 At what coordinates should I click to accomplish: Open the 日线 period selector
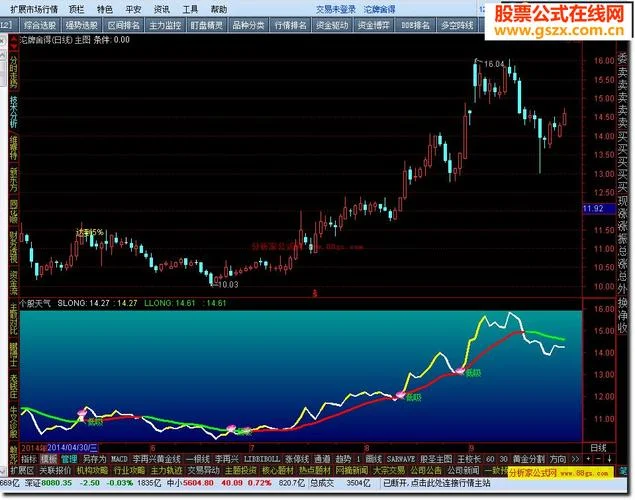pyautogui.click(x=599, y=448)
